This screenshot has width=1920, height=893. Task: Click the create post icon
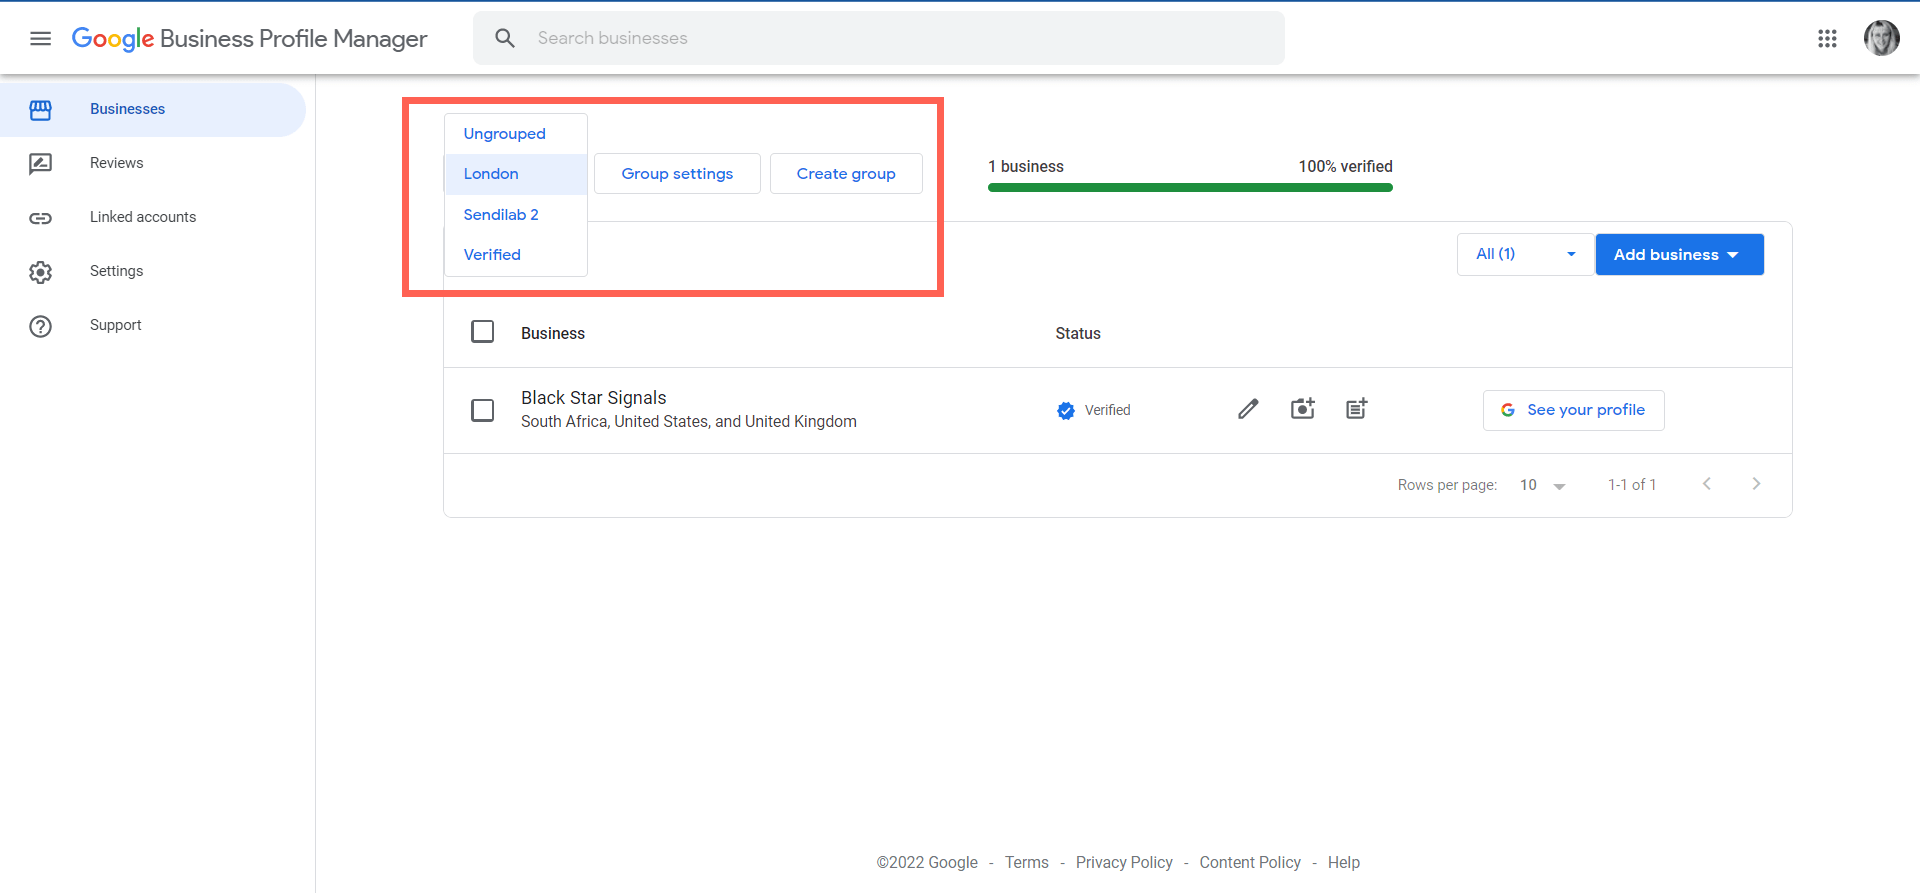1356,409
